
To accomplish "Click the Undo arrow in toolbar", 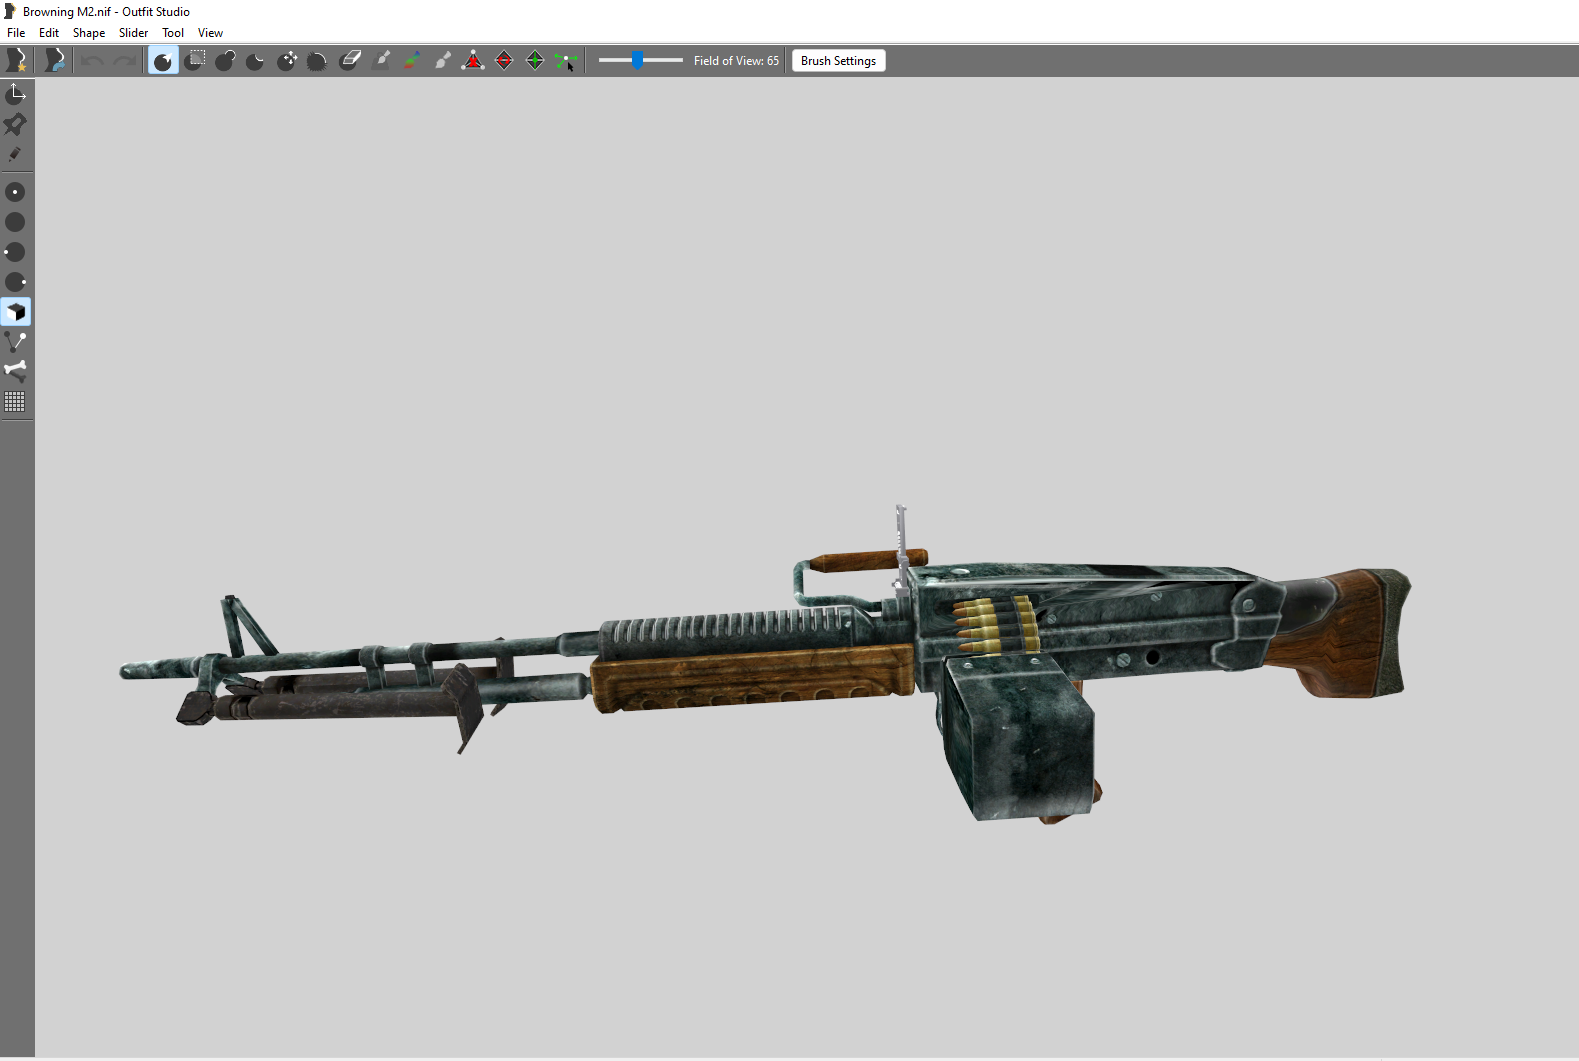I will pyautogui.click(x=92, y=61).
